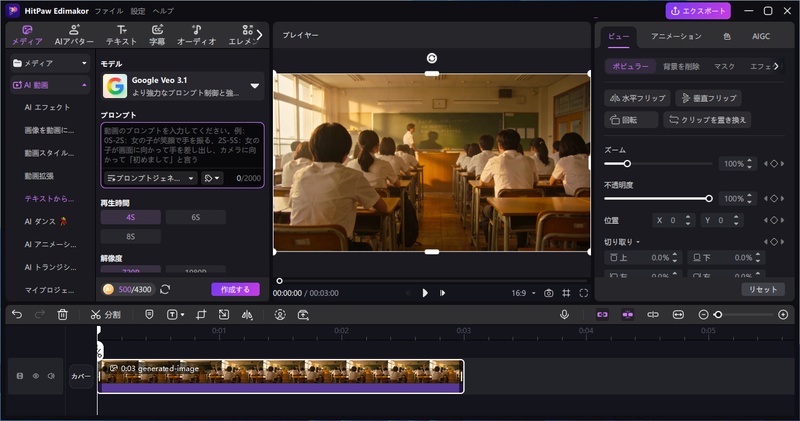The height and width of the screenshot is (421, 800).
Task: Enter fullscreen preview mode
Action: pos(584,293)
